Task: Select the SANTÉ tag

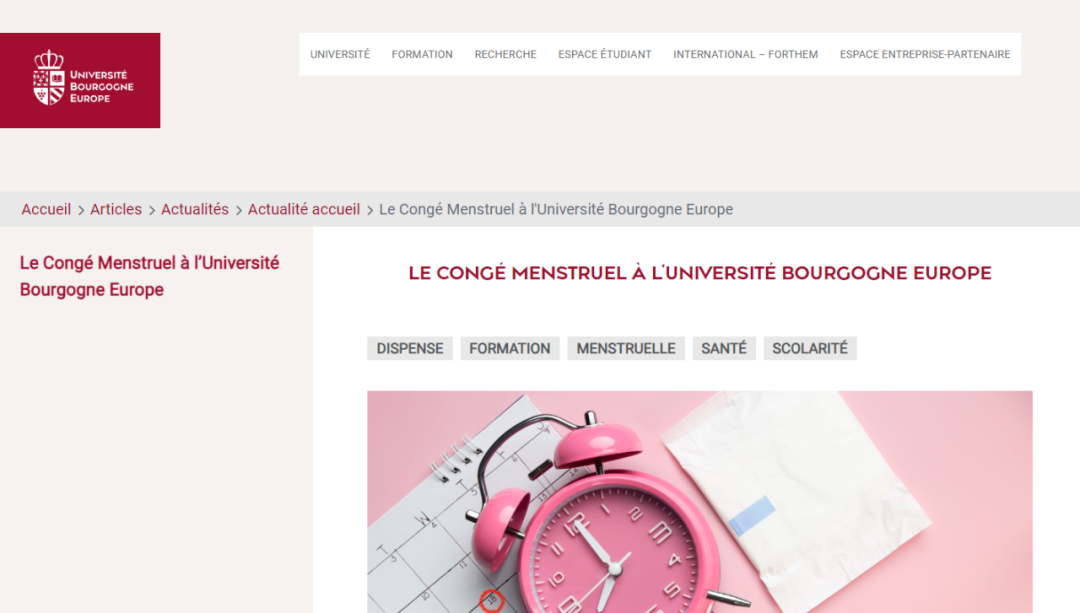Action: (x=724, y=349)
